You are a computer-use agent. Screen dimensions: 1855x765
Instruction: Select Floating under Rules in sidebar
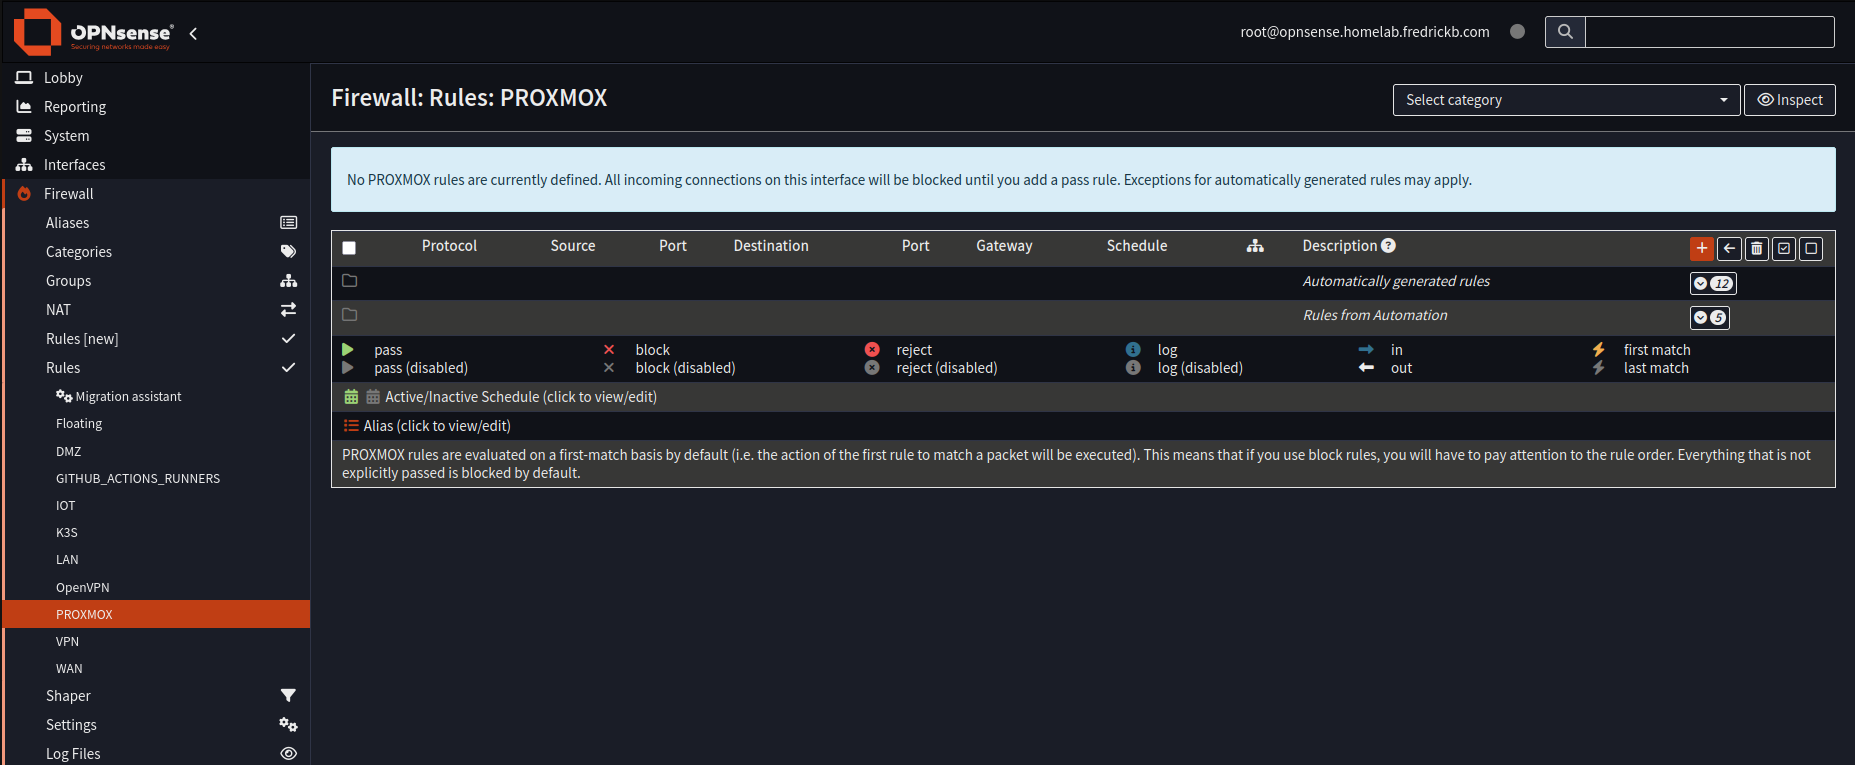[79, 424]
